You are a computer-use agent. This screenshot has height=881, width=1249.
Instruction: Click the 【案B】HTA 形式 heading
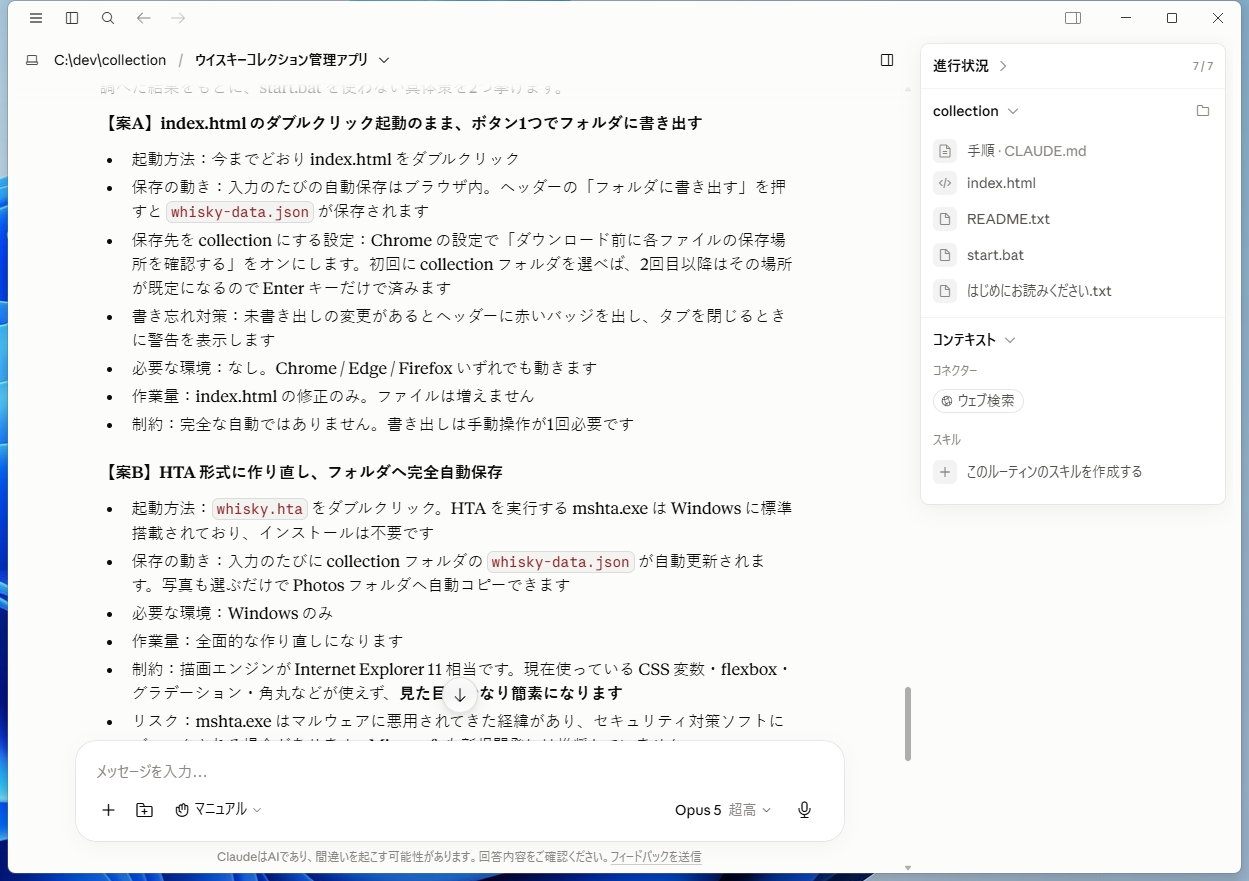point(302,472)
